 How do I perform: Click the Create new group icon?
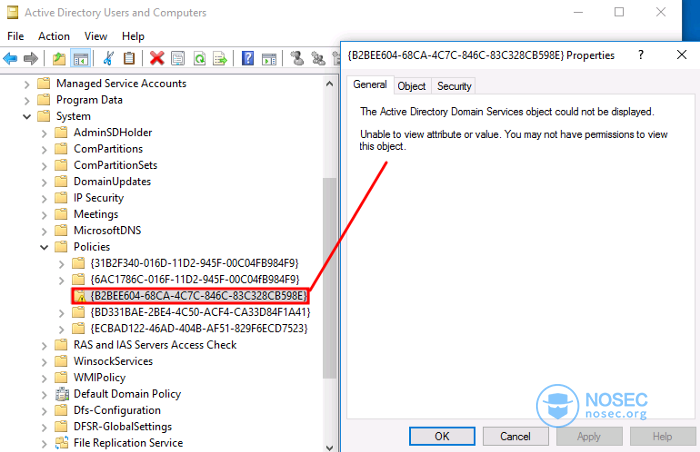tap(318, 59)
